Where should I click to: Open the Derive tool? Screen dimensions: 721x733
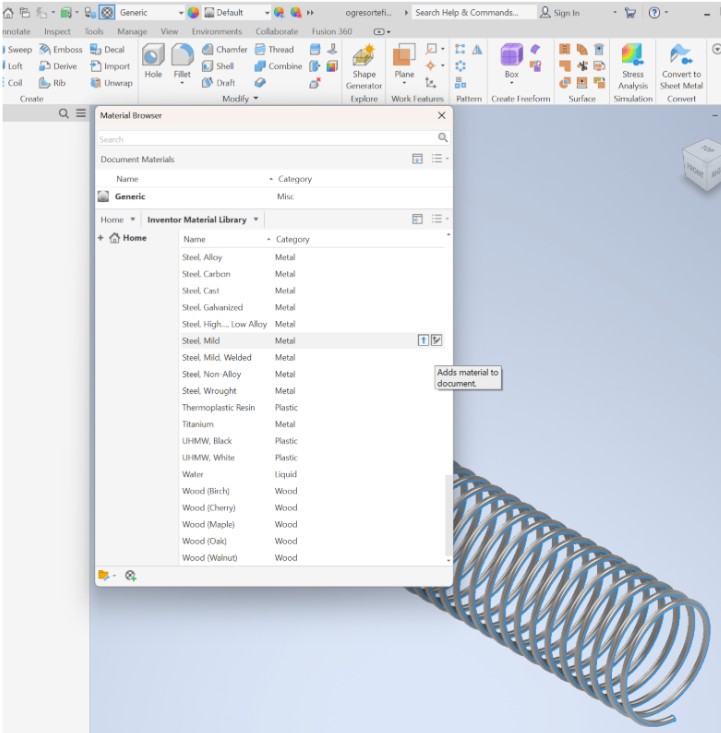pyautogui.click(x=58, y=66)
